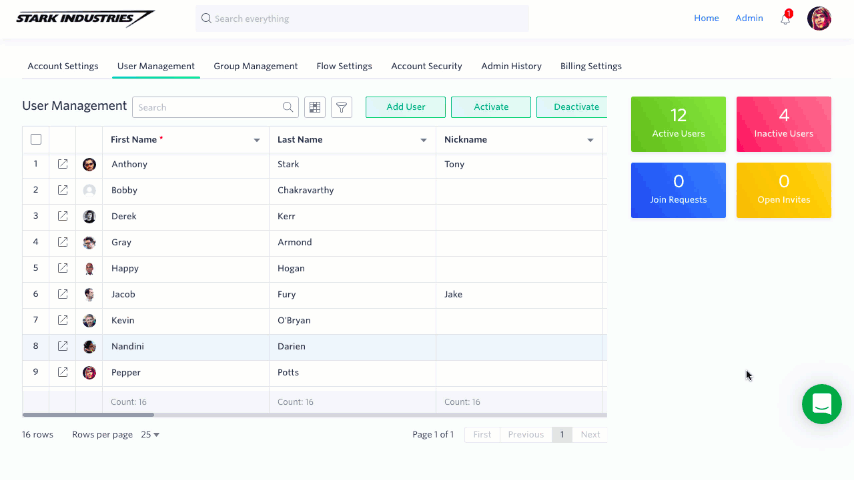The image size is (854, 480).
Task: Select the User Management tab
Action: (156, 66)
